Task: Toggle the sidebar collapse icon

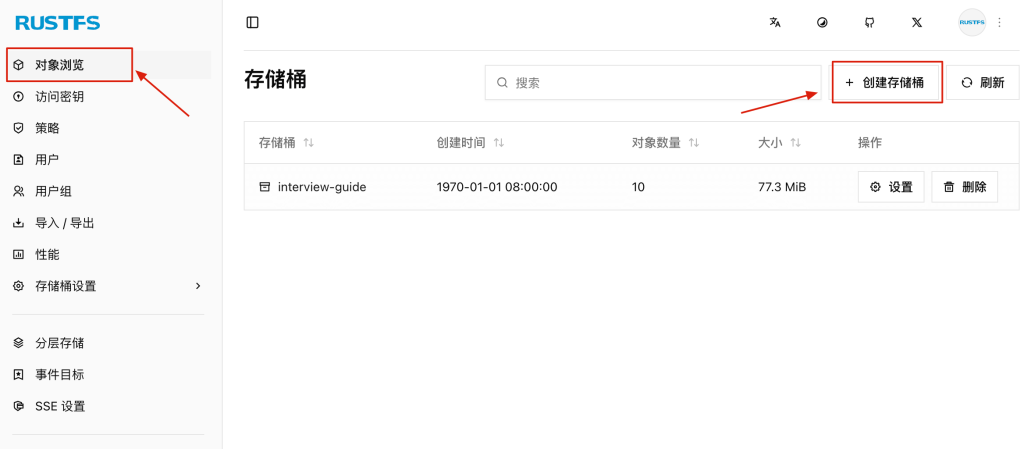Action: pyautogui.click(x=252, y=23)
